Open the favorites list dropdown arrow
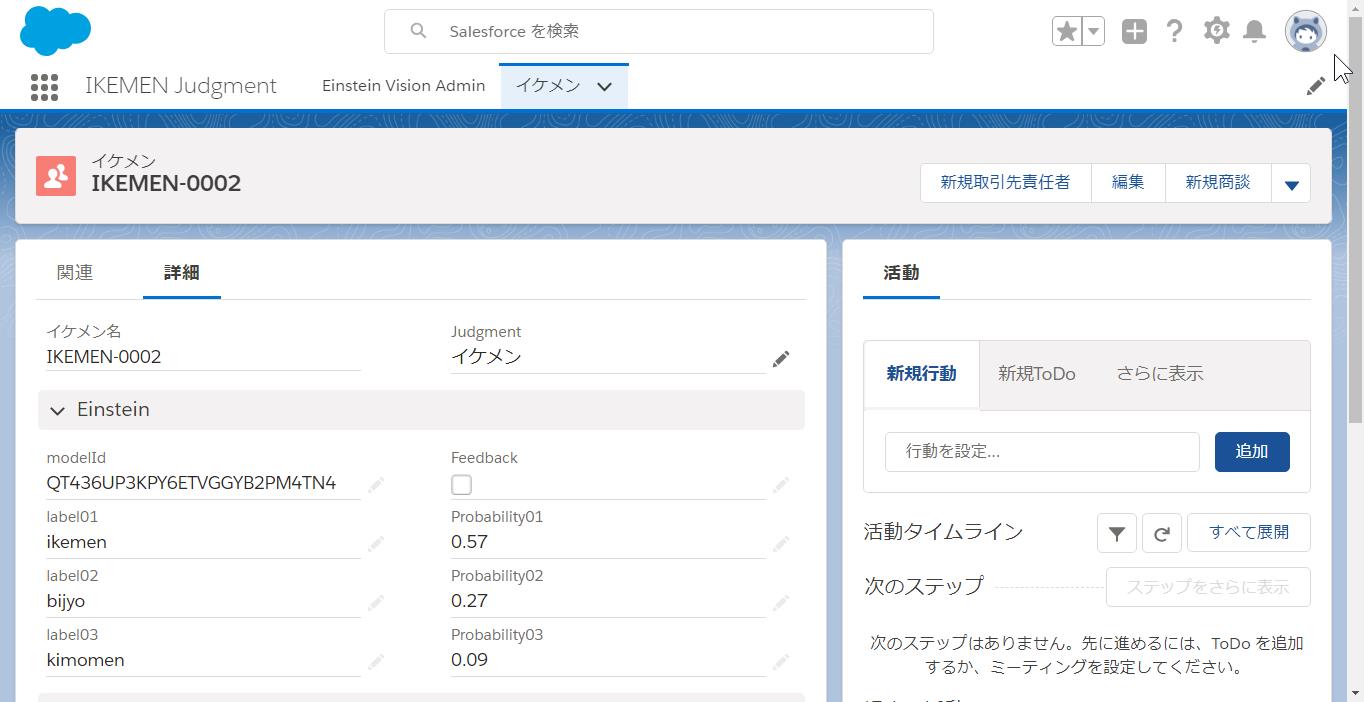Screen dimensions: 1364x702 point(1093,31)
